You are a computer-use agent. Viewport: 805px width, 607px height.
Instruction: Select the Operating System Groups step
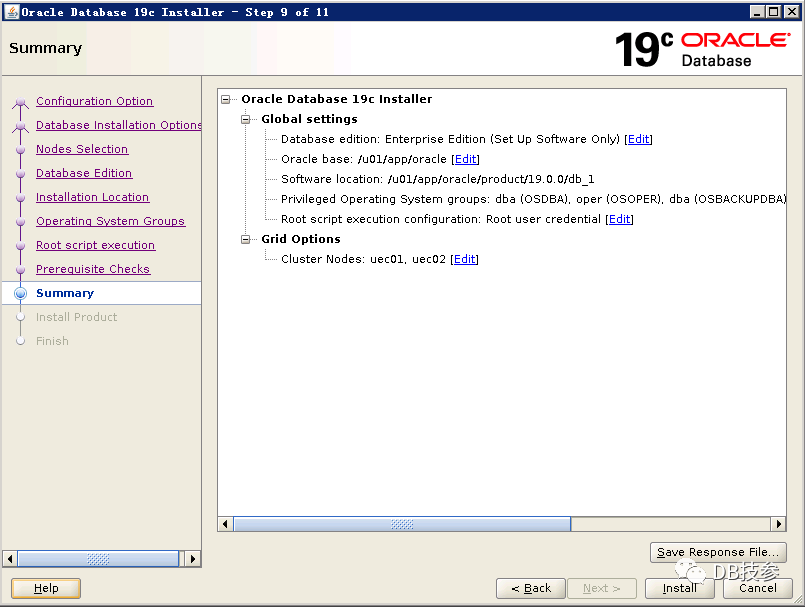point(110,221)
